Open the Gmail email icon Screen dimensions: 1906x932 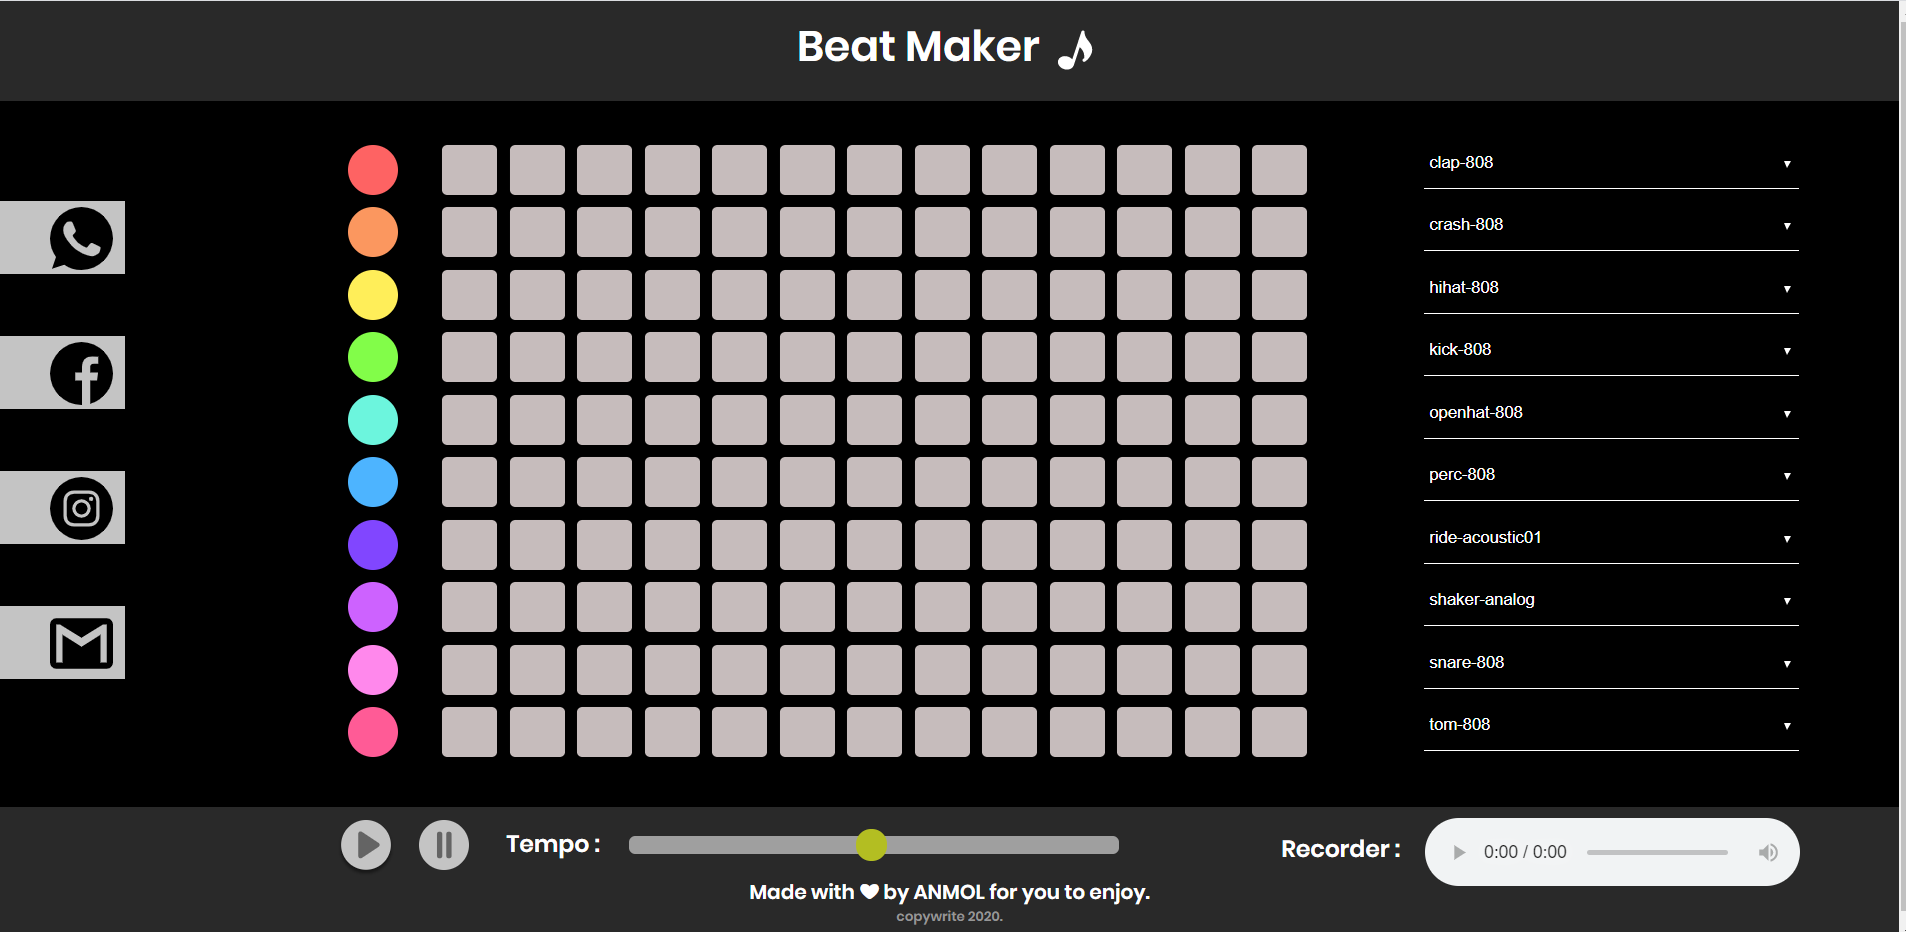tap(82, 642)
